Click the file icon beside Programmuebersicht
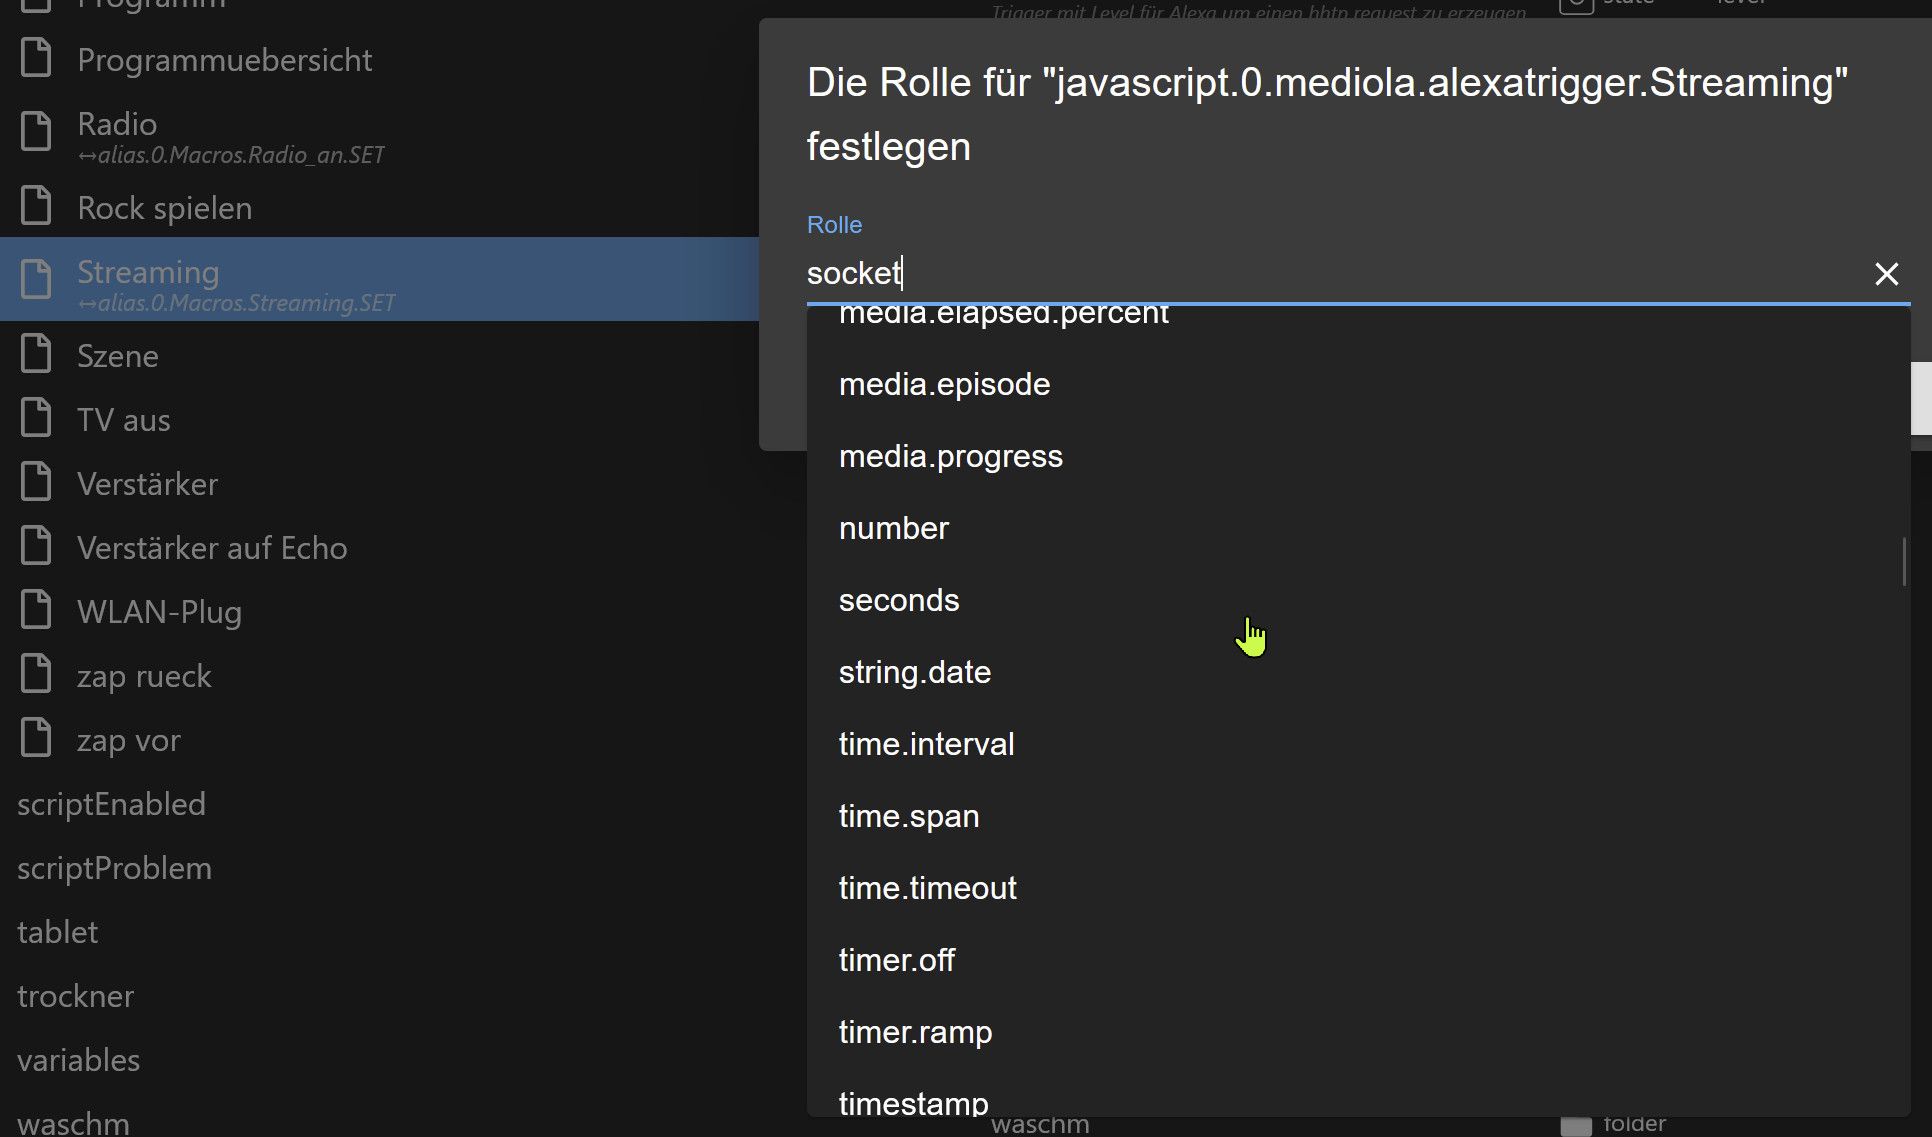 tap(36, 58)
